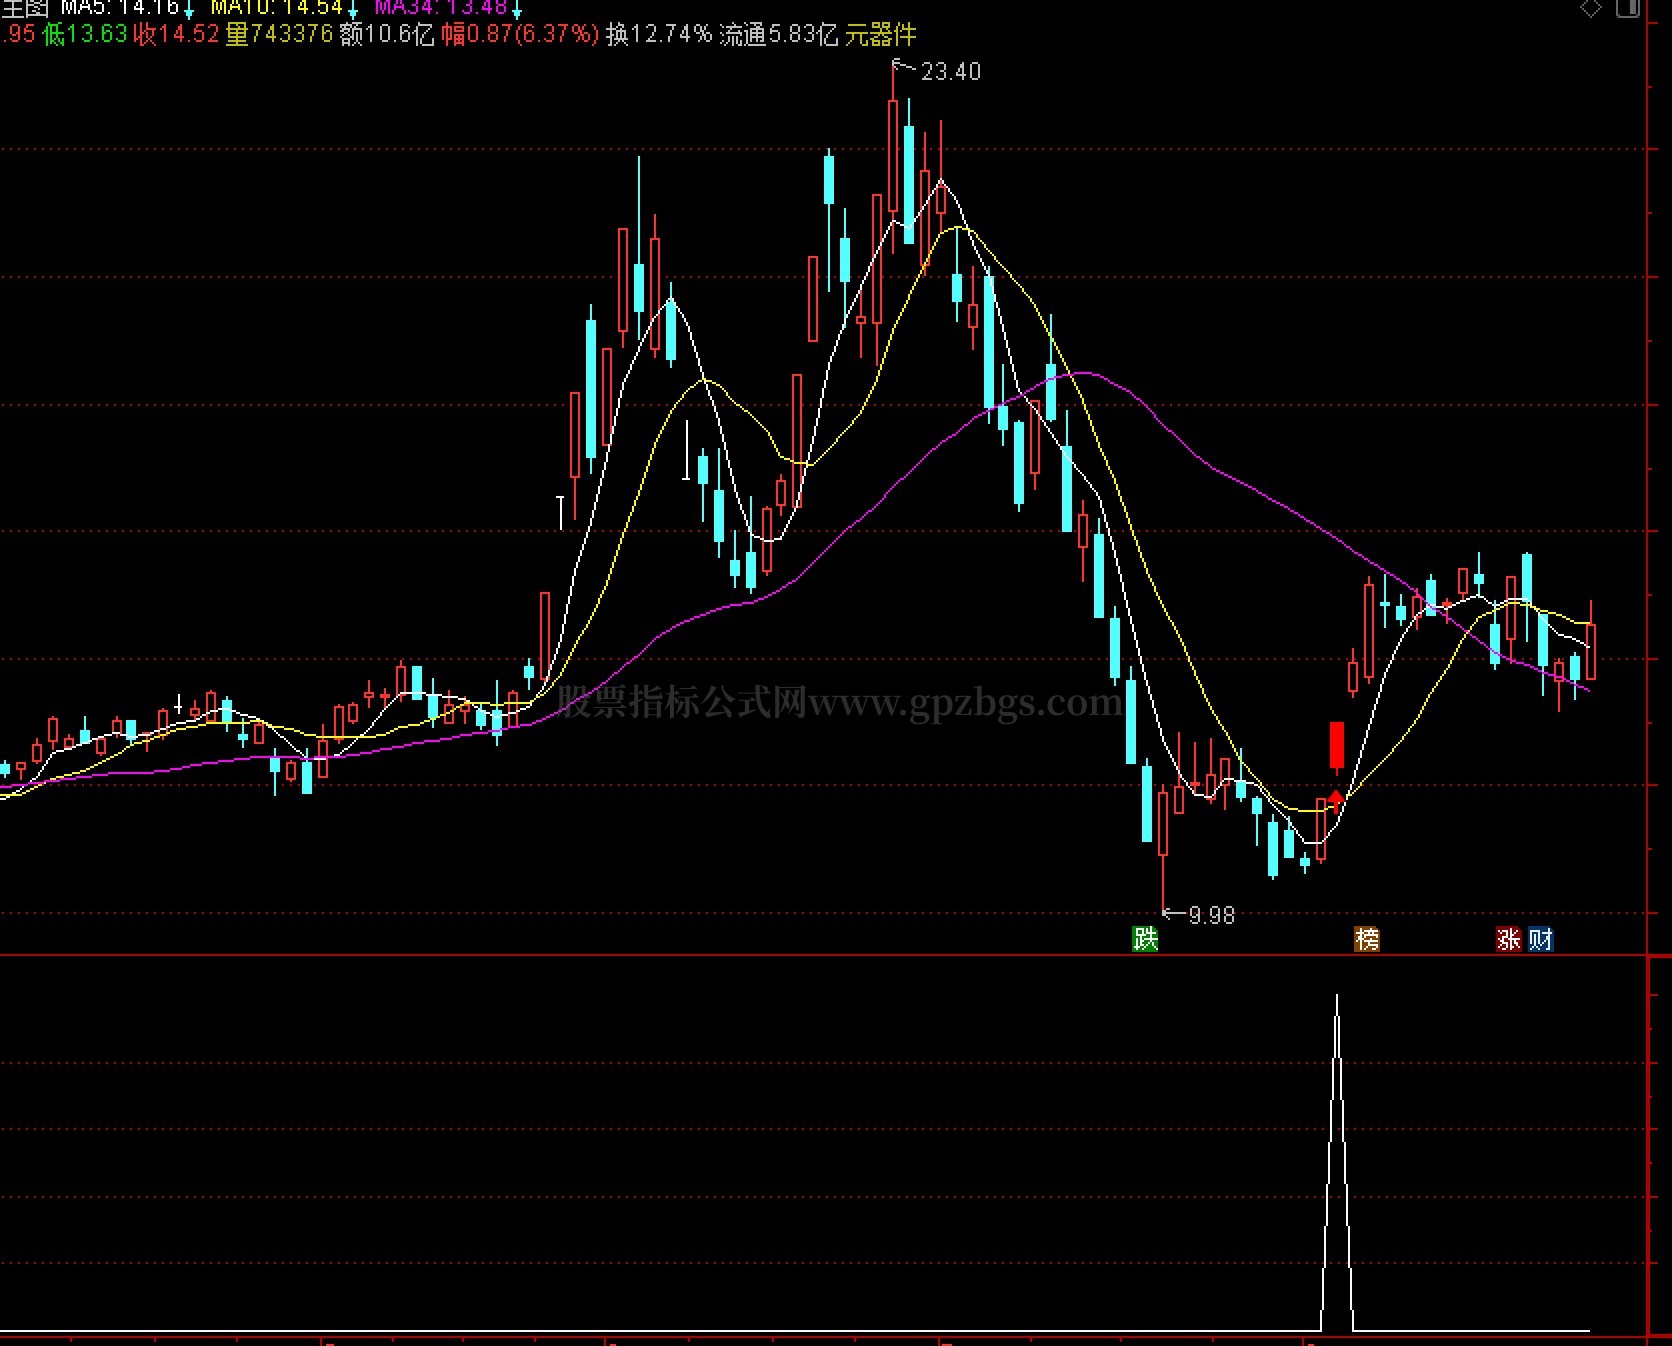Open MA5 parameter arrow dropdown
This screenshot has height=1346, width=1672.
click(189, 10)
